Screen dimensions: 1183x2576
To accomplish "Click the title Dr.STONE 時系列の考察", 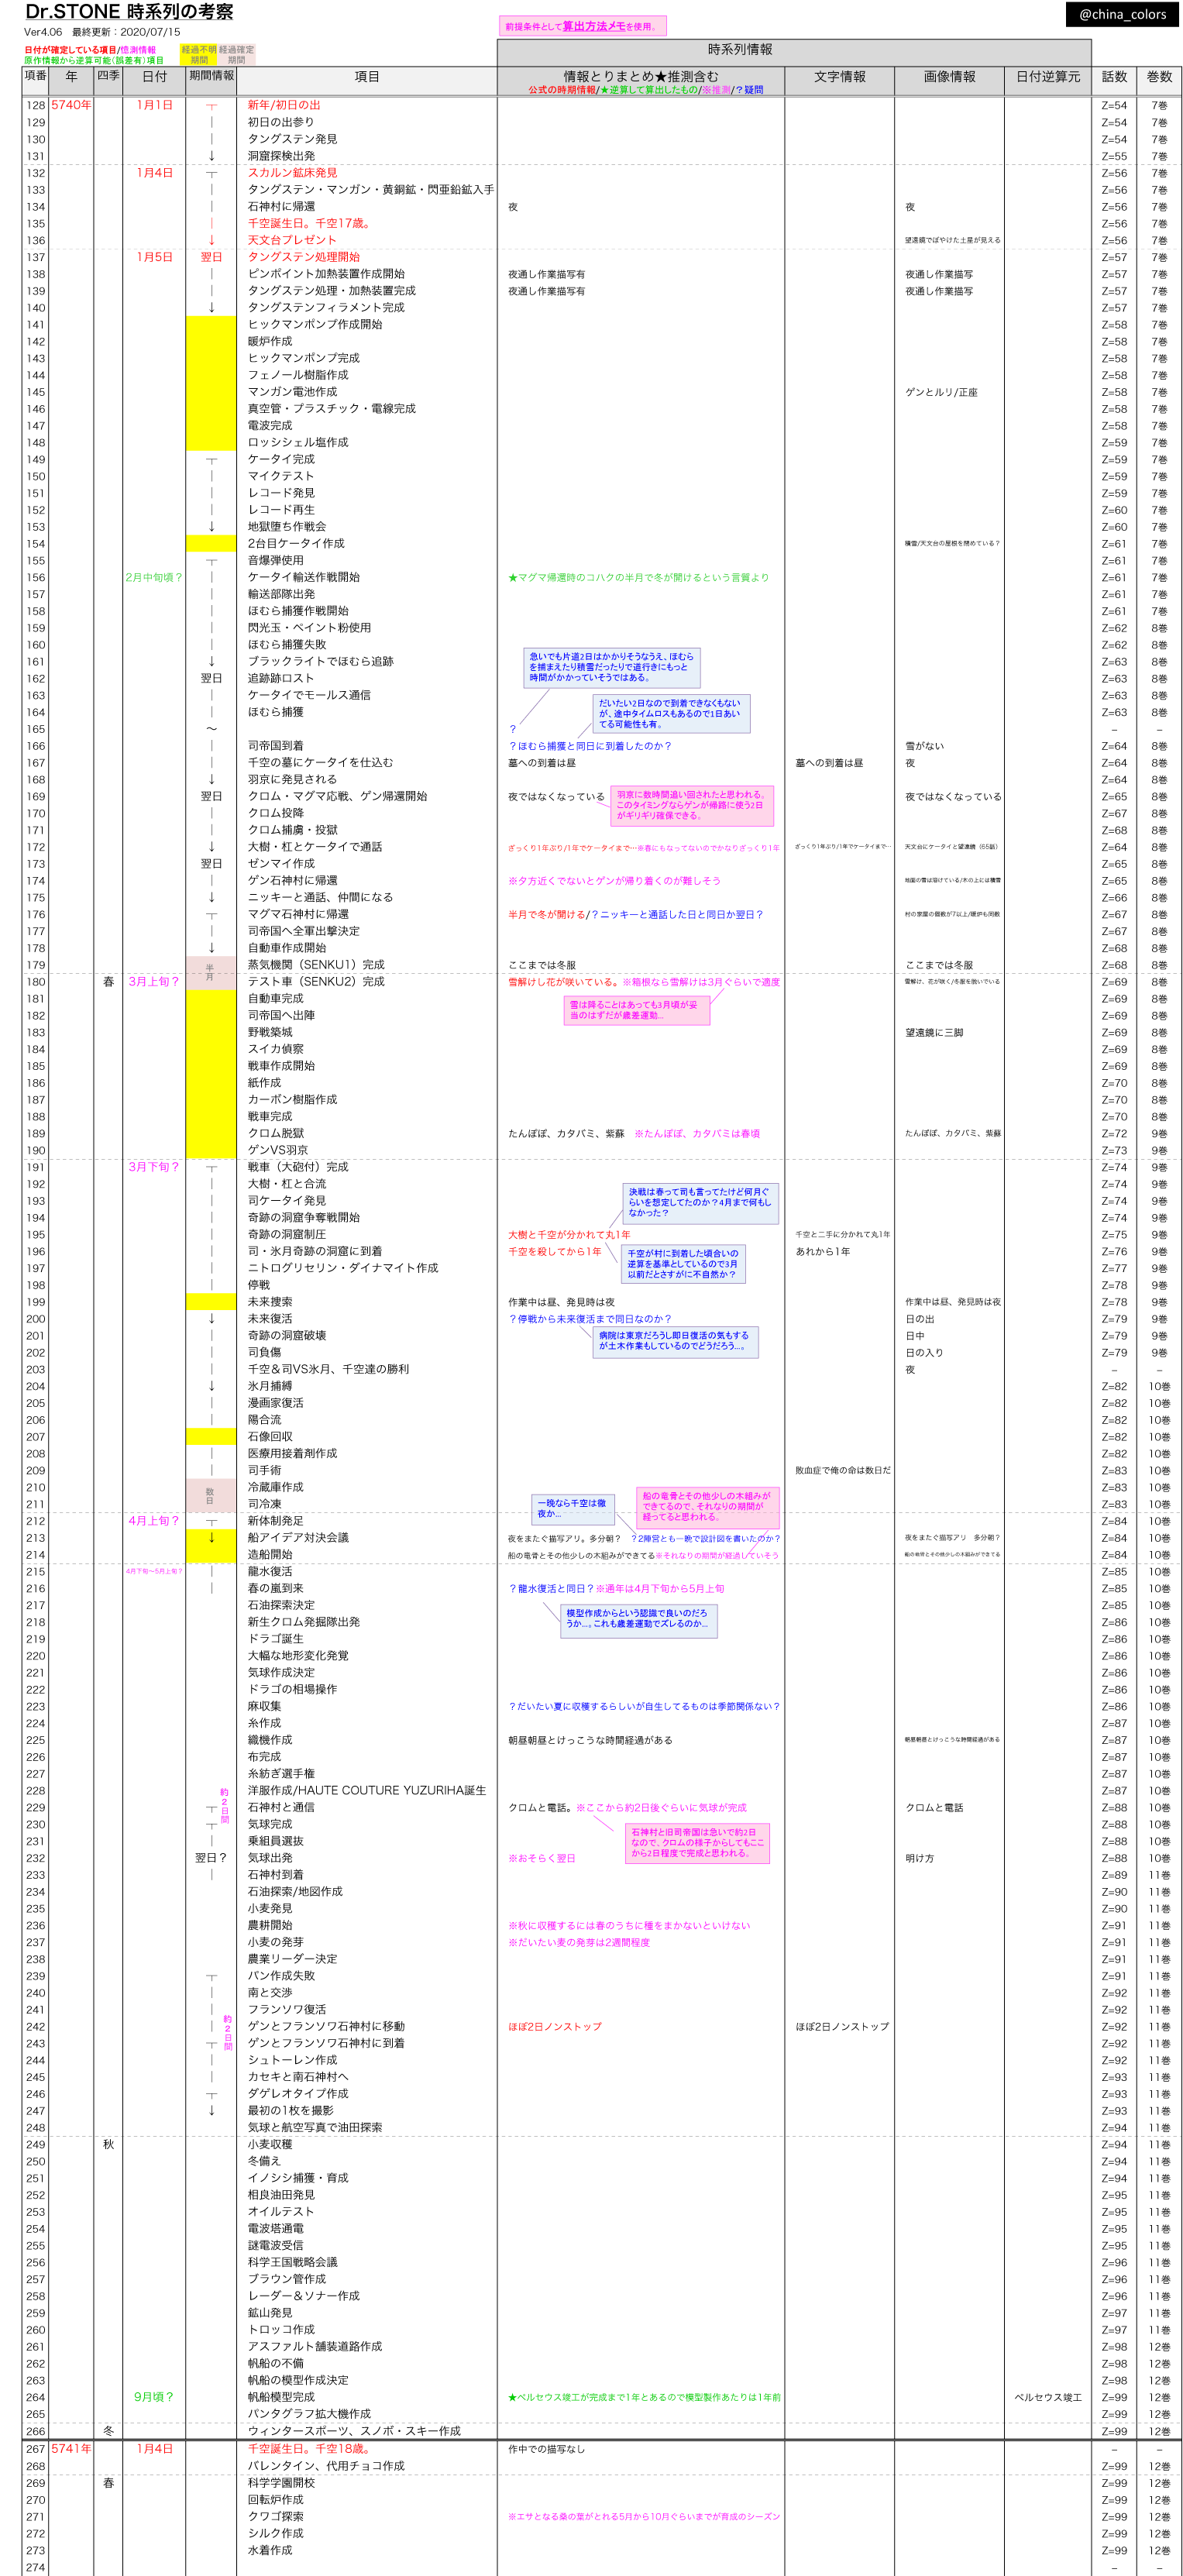I will tap(129, 13).
